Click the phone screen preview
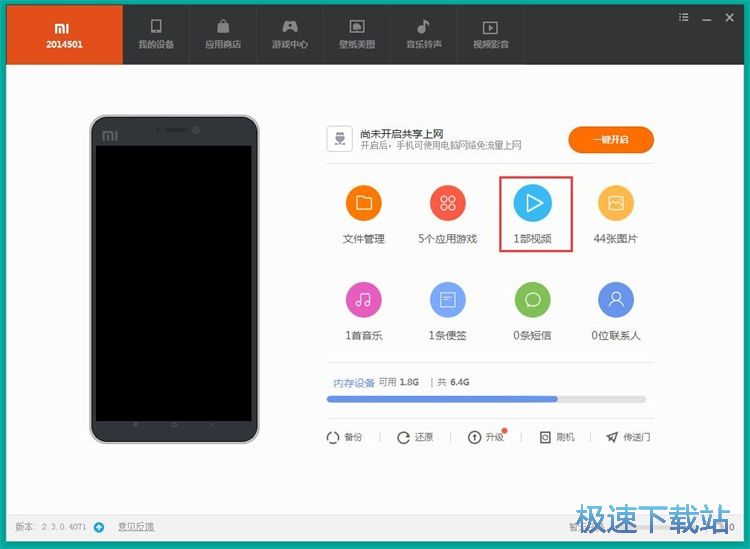This screenshot has width=750, height=549. click(x=174, y=283)
